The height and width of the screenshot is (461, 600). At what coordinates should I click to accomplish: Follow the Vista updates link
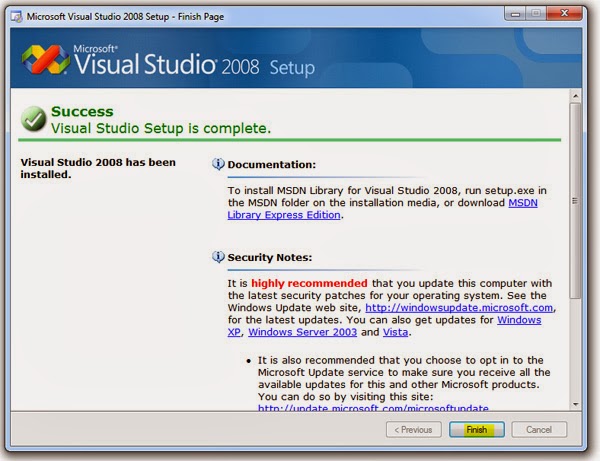point(395,332)
